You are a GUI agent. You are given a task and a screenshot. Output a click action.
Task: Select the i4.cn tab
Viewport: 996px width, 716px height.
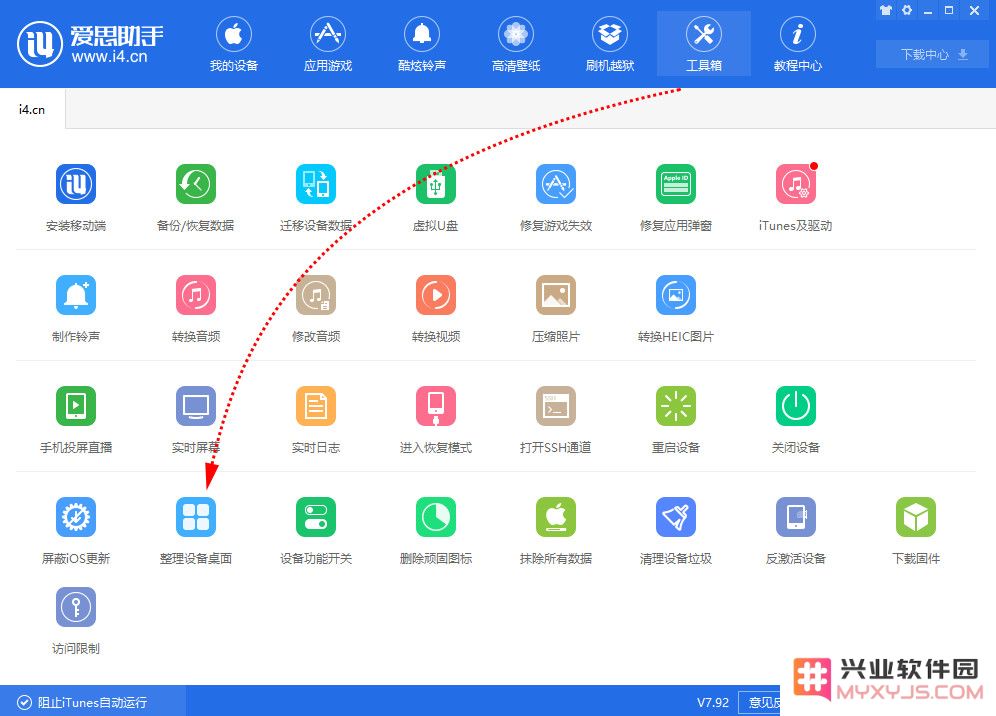tap(32, 109)
